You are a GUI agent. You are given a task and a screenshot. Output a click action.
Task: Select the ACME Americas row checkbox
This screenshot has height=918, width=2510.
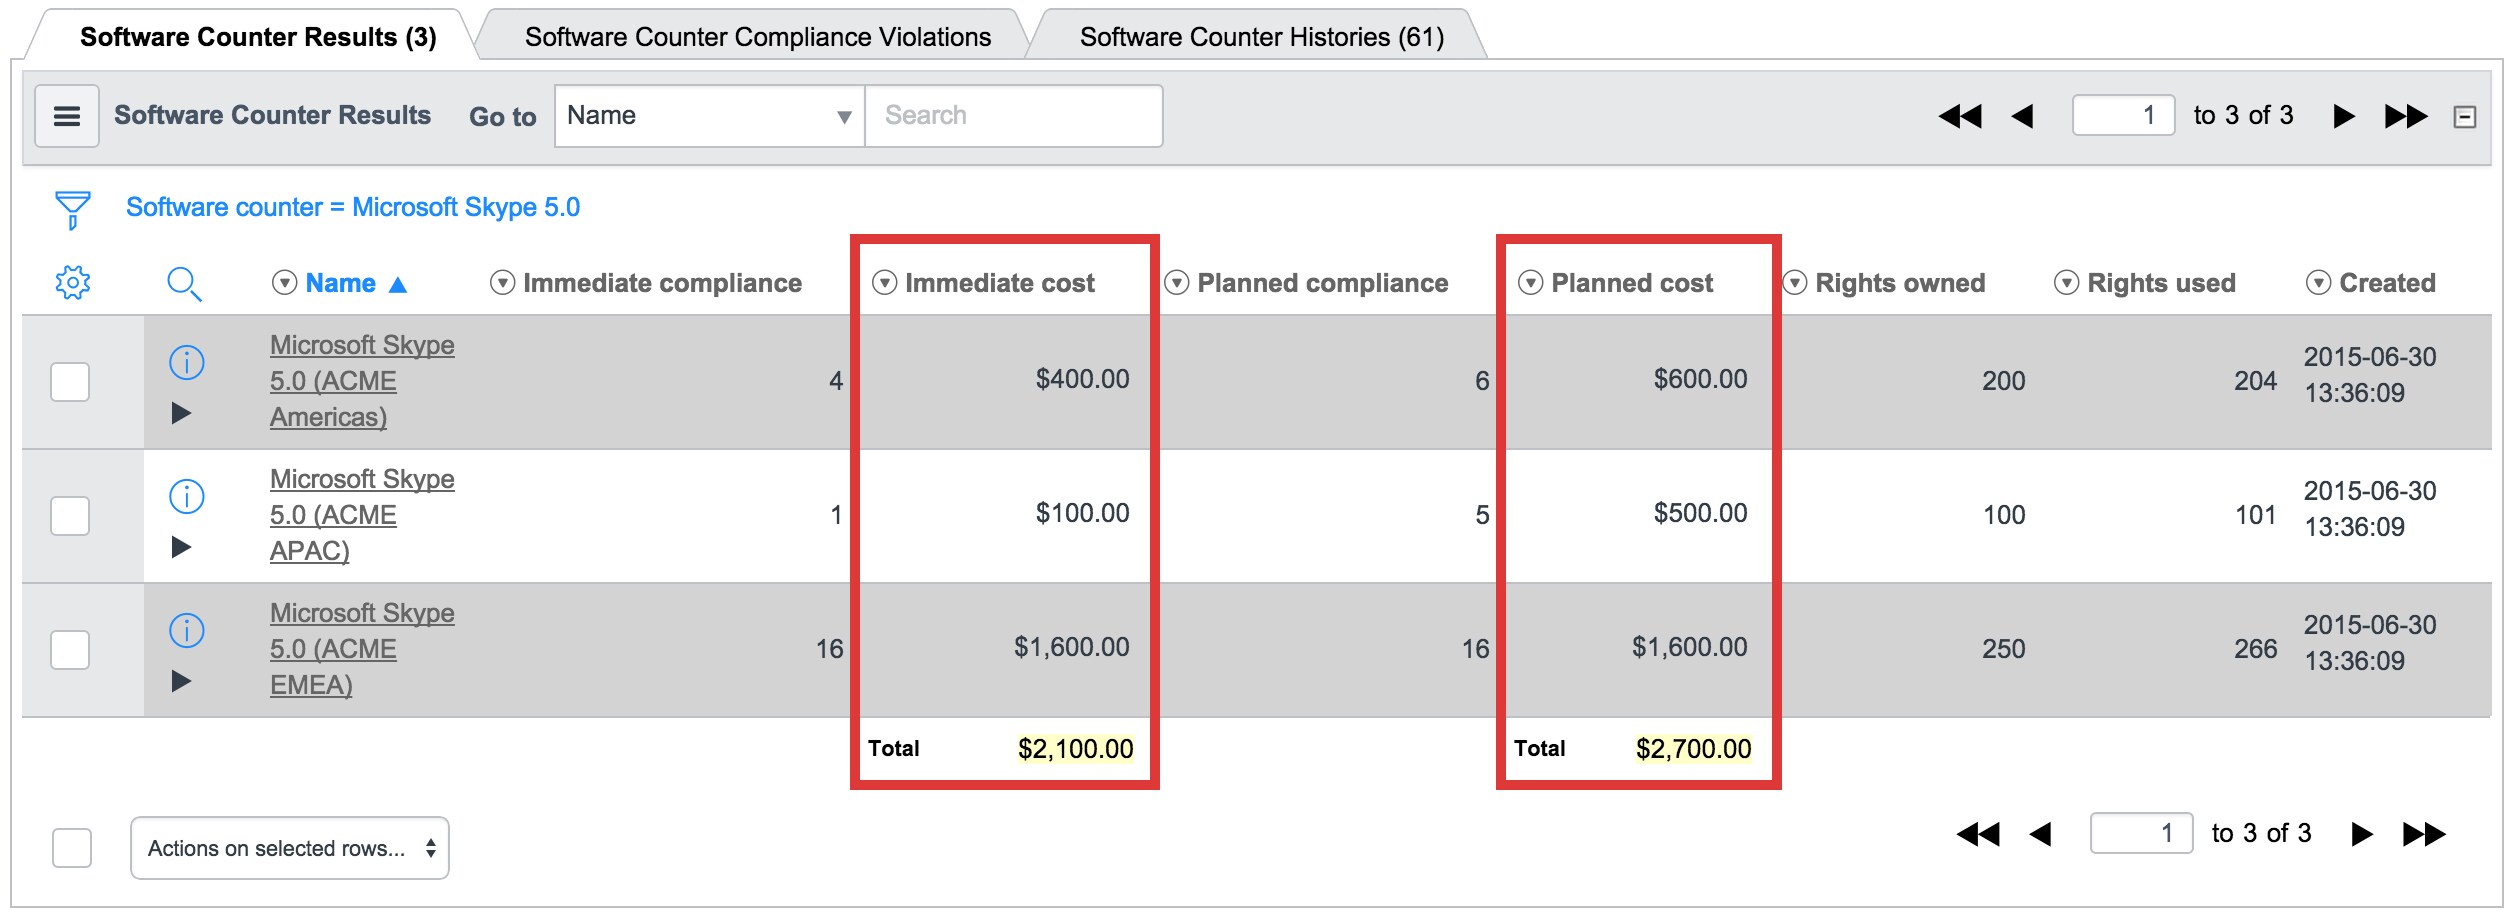70,382
